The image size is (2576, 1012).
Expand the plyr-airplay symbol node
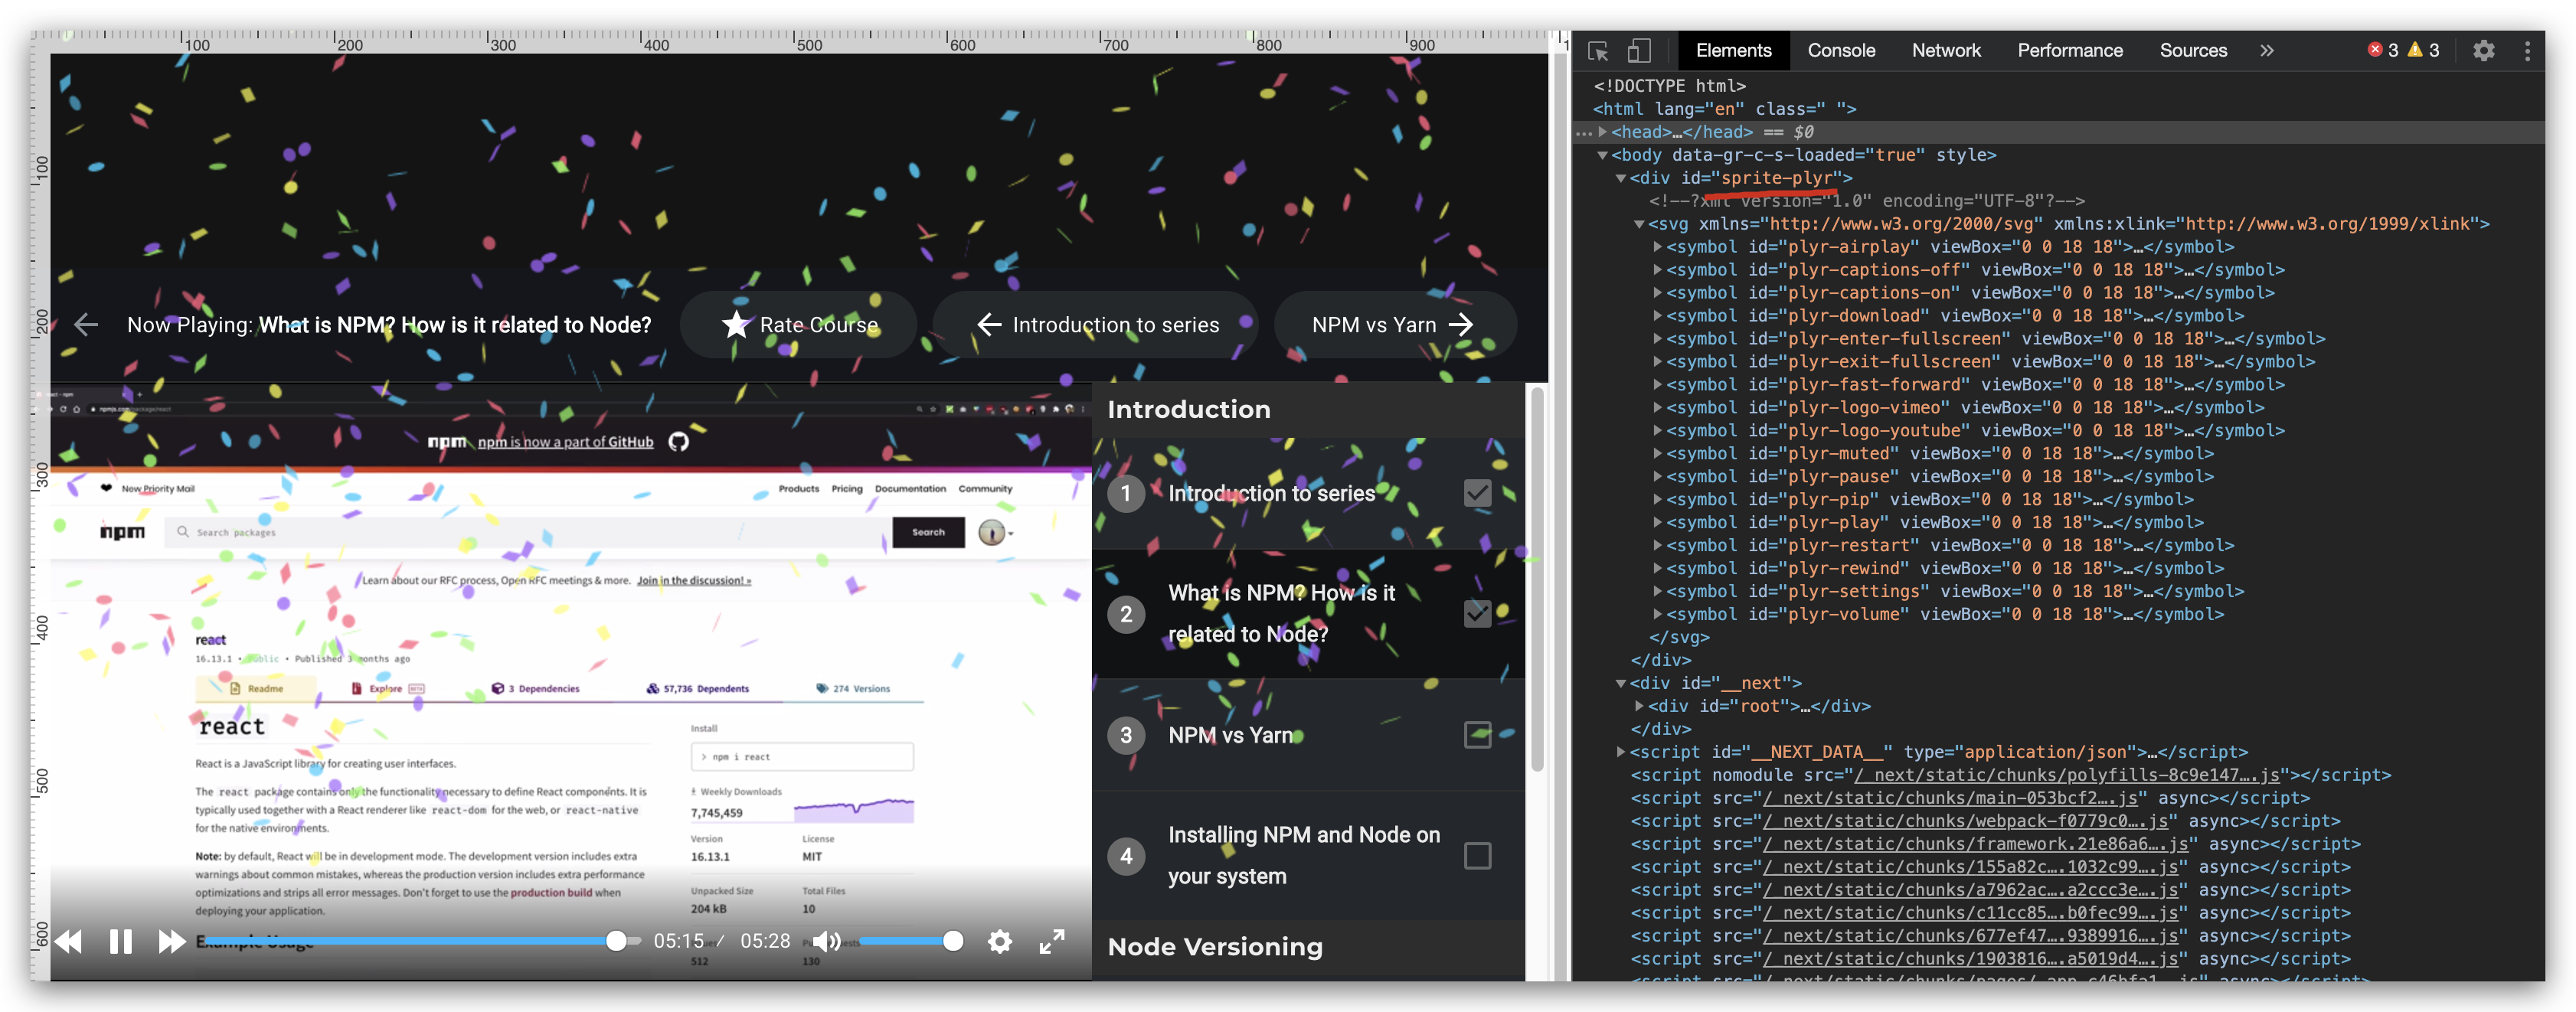(1657, 247)
